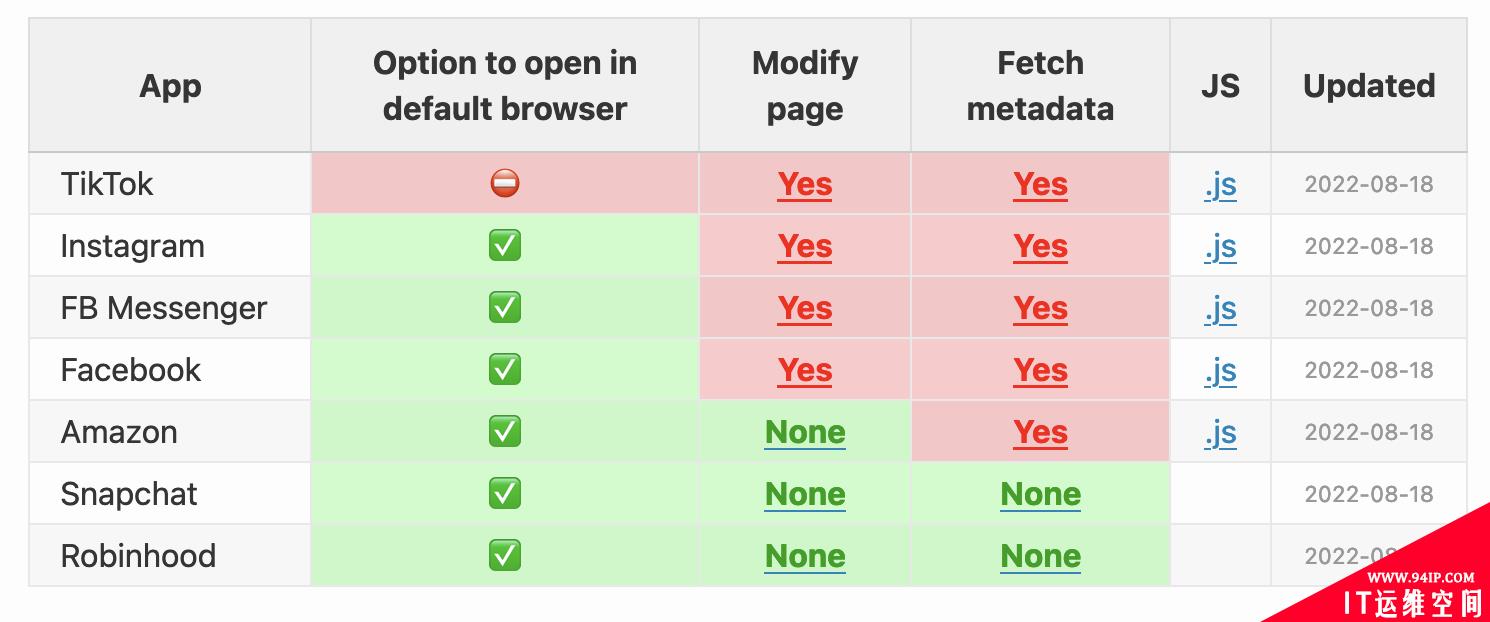Screen dimensions: 1490x622
Task: Click the green checkmark for FB Messenger
Action: click(505, 308)
